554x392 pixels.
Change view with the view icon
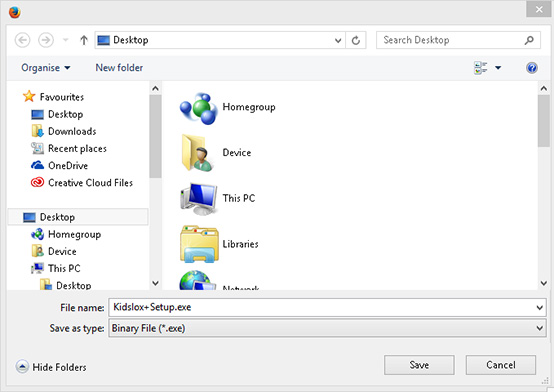click(x=481, y=68)
